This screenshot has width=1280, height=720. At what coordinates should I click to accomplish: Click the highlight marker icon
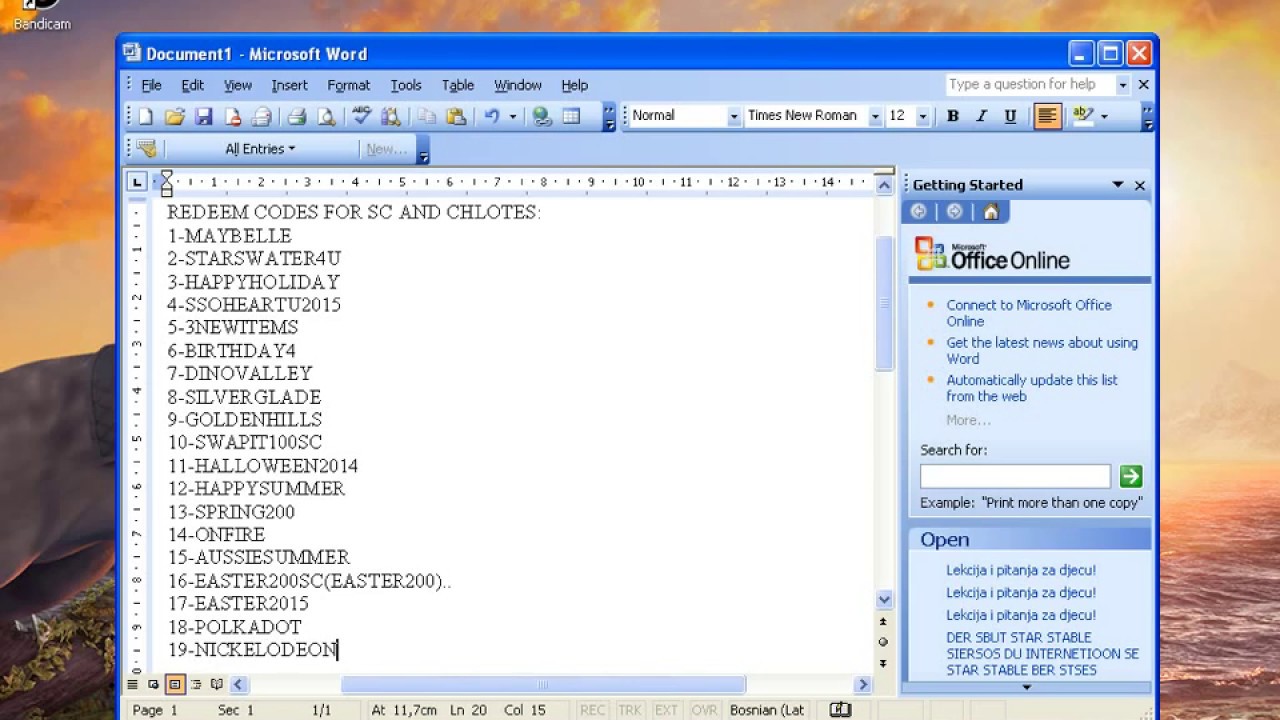tap(1083, 116)
